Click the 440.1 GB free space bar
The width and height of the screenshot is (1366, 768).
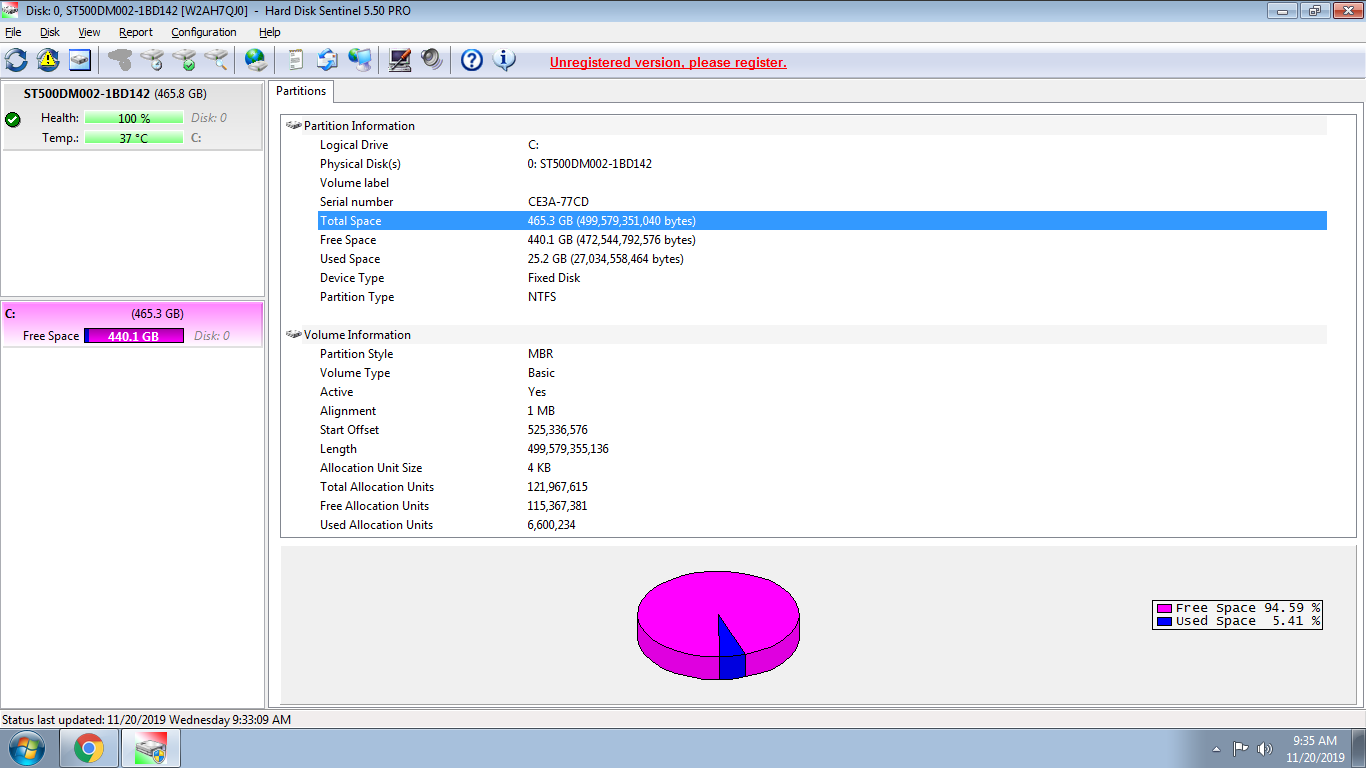click(134, 336)
